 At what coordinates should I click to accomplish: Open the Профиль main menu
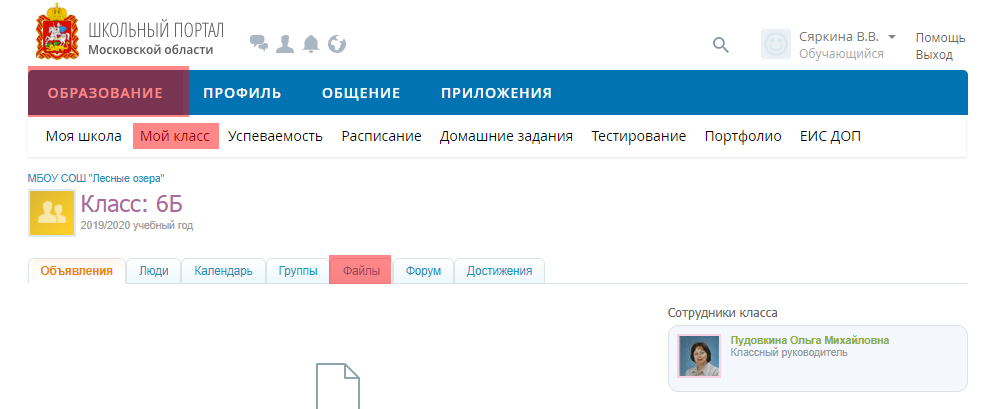pos(242,93)
